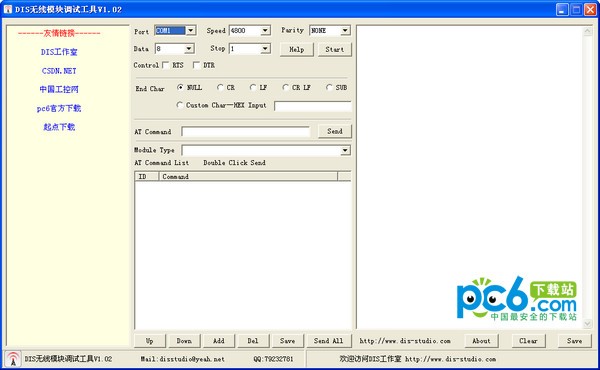Open DIS工作室 link
The image size is (600, 370).
tap(59, 52)
